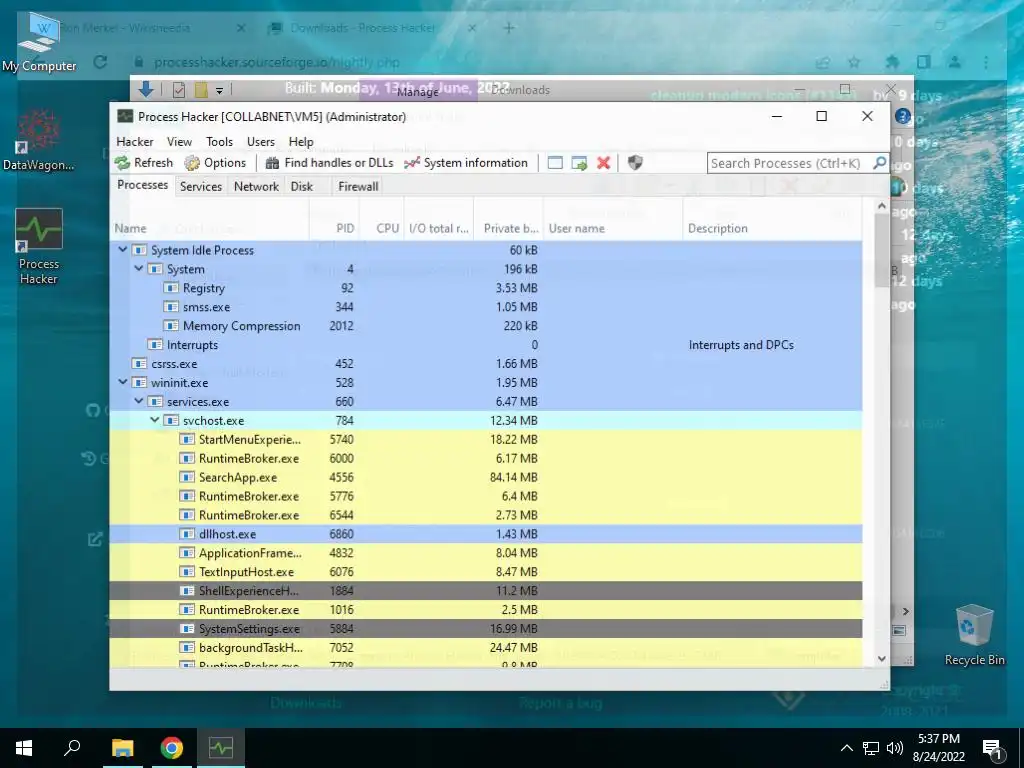Viewport: 1024px width, 768px height.
Task: Sort by the User name column header
Action: pyautogui.click(x=613, y=229)
